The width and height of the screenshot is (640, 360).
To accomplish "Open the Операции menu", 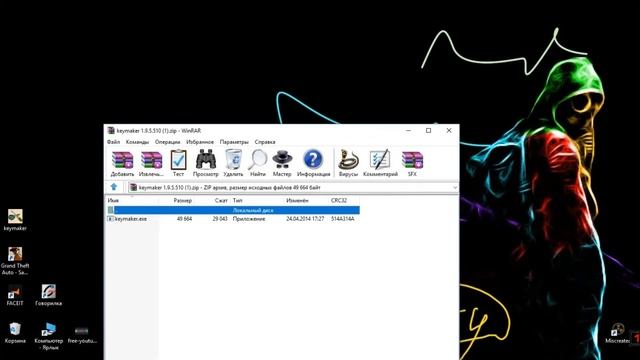I will click(x=167, y=142).
